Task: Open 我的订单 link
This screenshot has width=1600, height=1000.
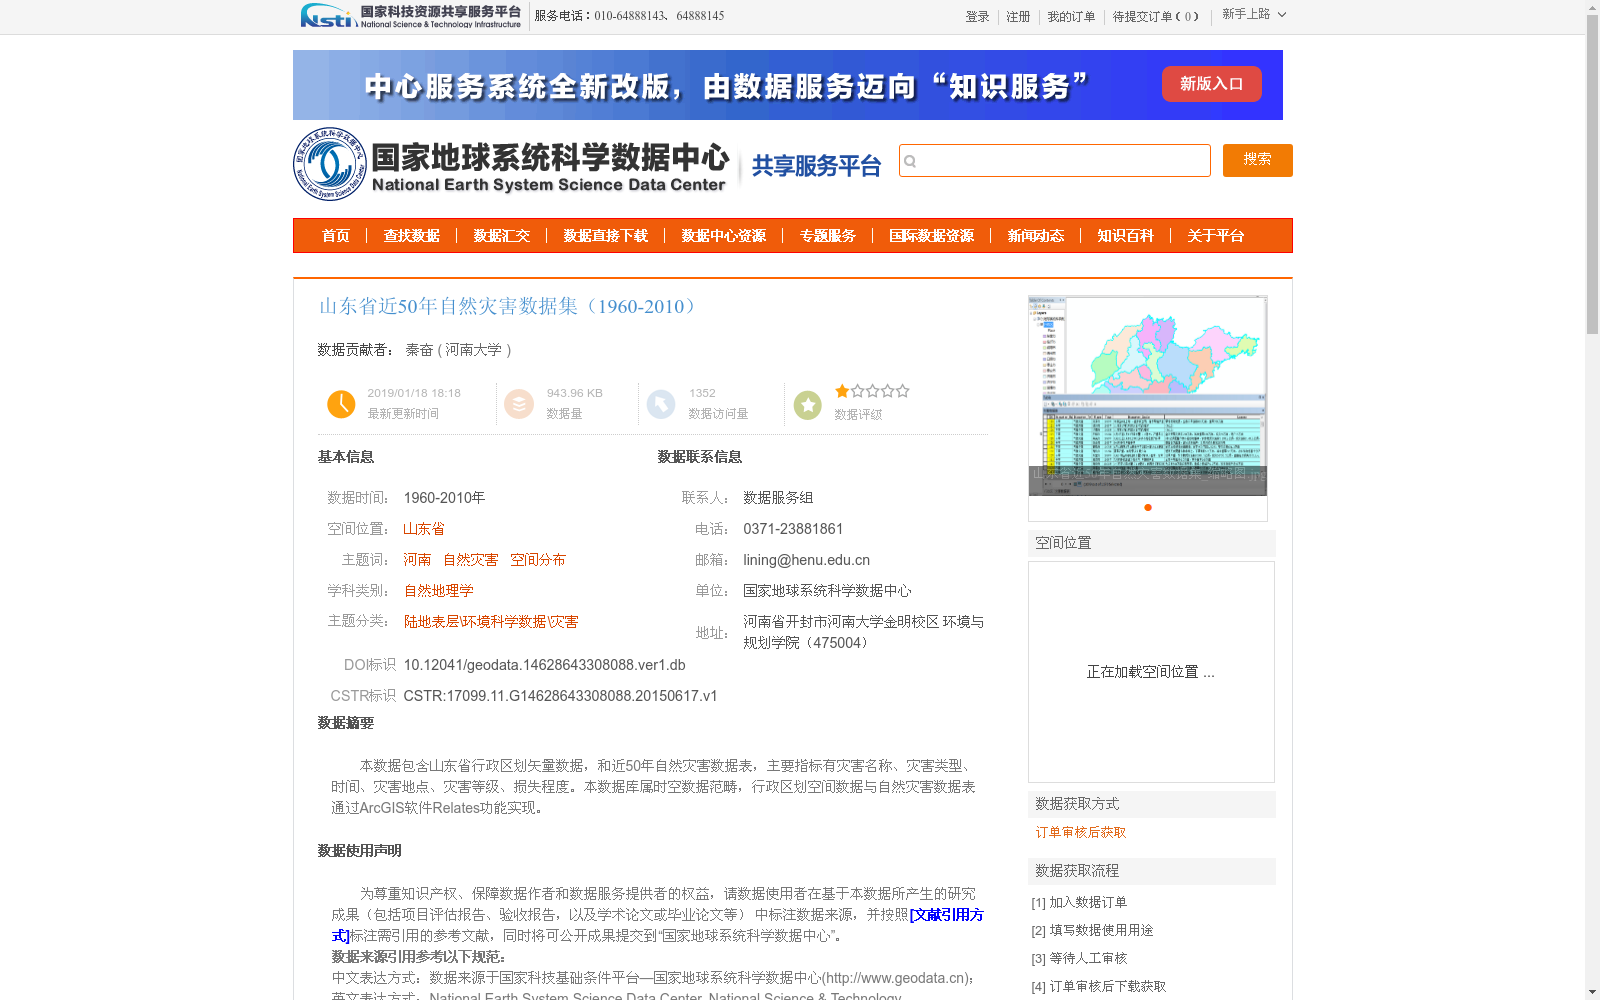Action: coord(1071,17)
